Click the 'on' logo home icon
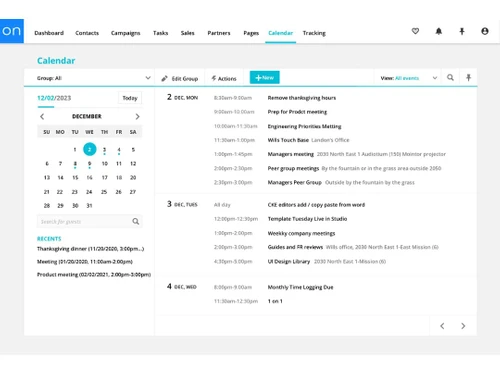500x375 pixels. (x=12, y=31)
